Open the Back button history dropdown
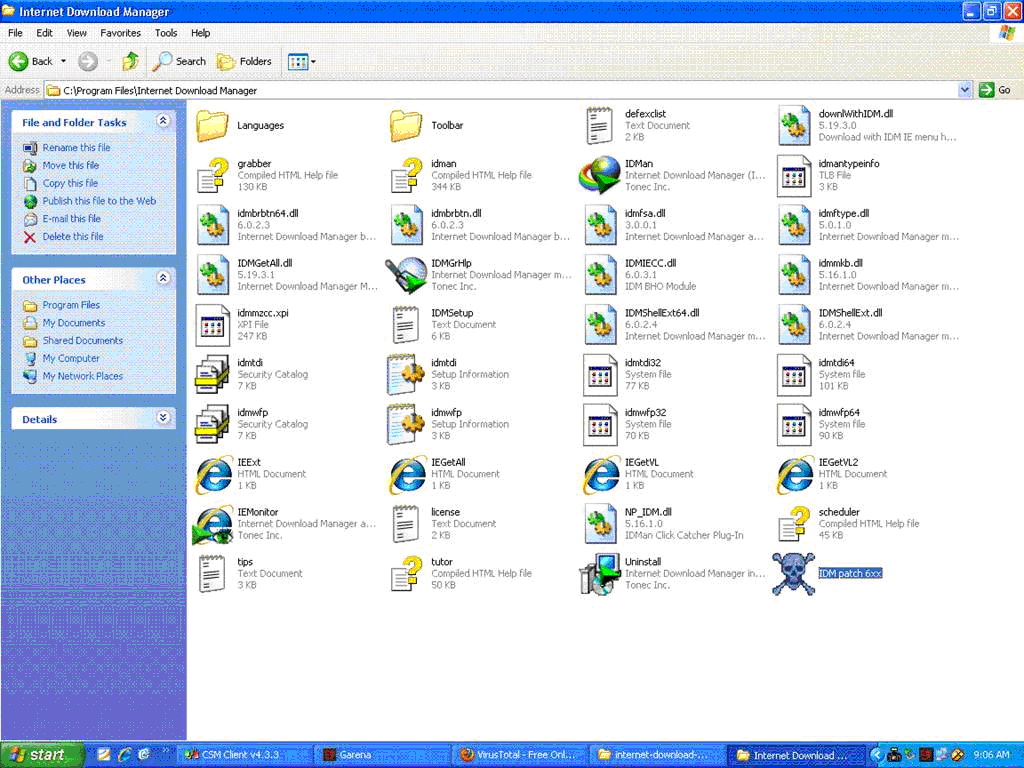This screenshot has width=1024, height=768. tap(63, 61)
